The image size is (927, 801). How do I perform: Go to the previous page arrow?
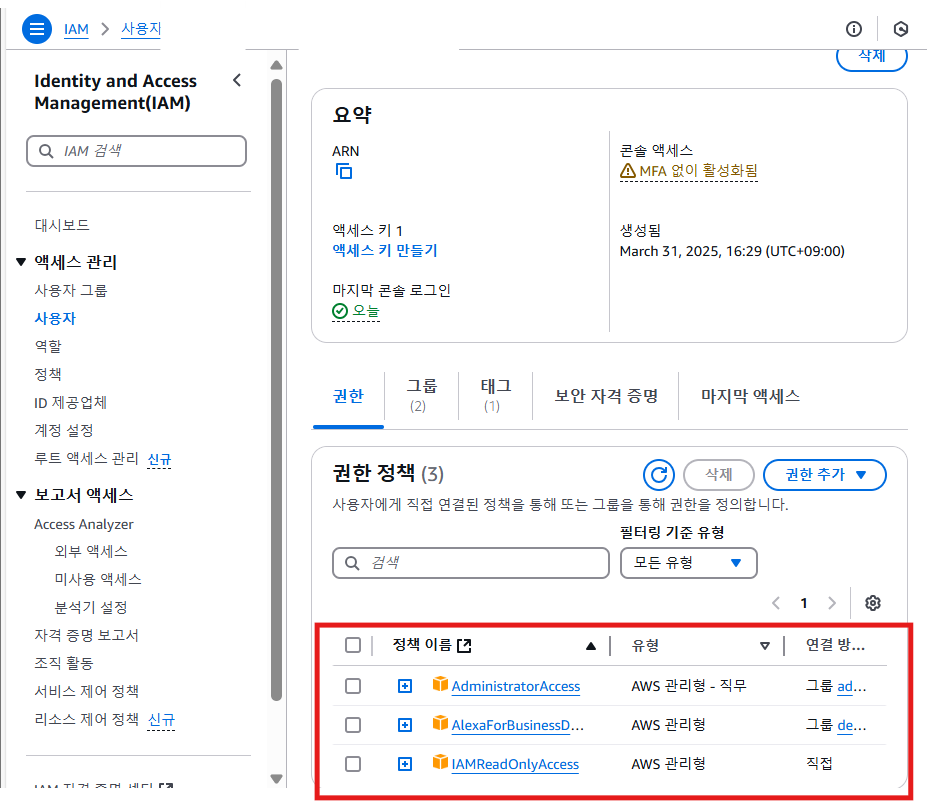pyautogui.click(x=776, y=603)
